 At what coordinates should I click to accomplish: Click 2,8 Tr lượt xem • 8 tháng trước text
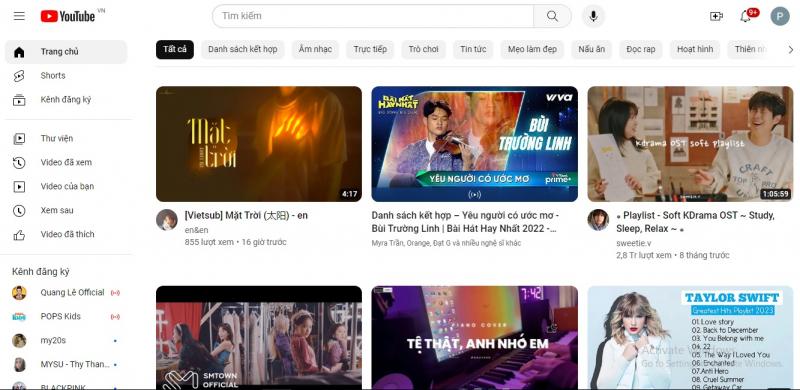[673, 255]
